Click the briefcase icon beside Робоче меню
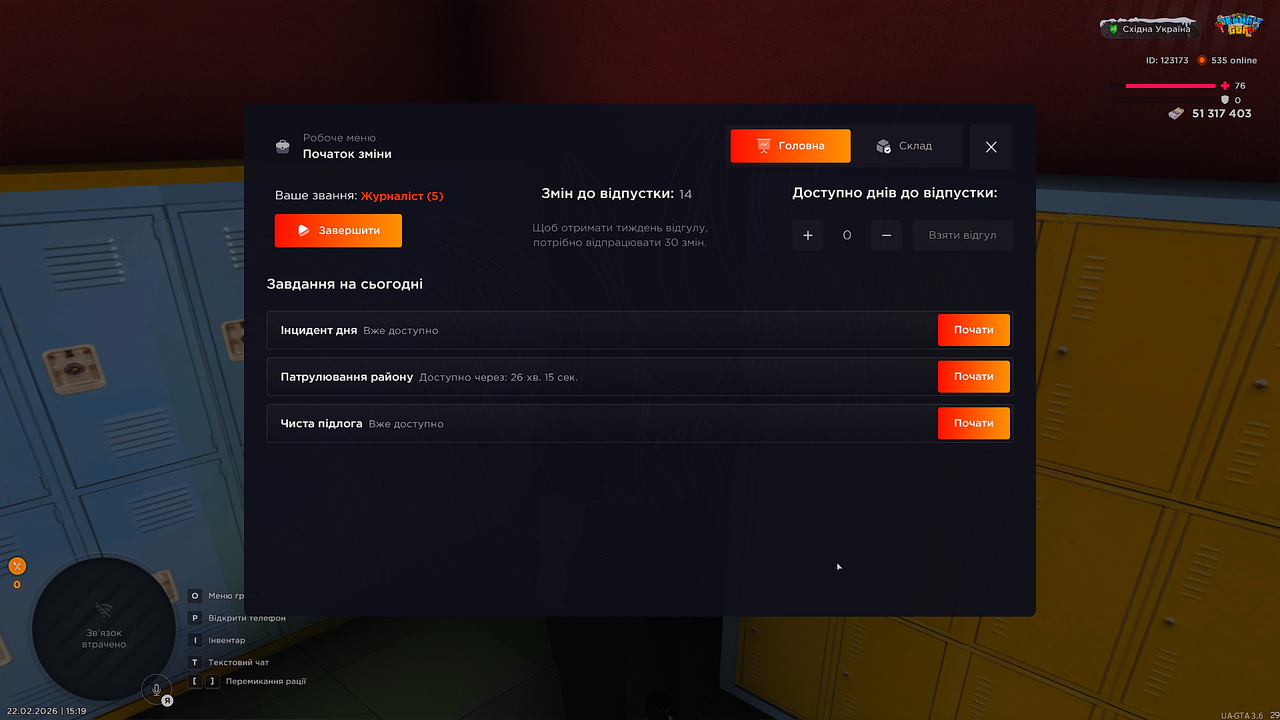 coord(283,147)
